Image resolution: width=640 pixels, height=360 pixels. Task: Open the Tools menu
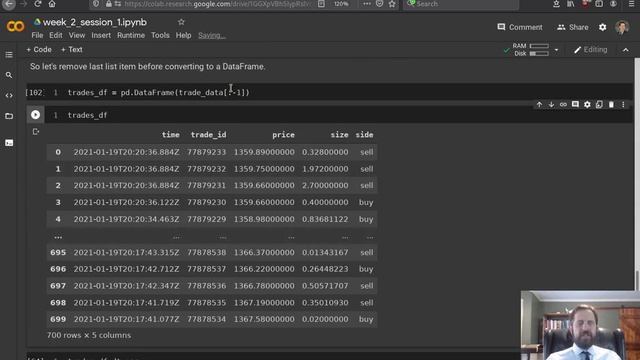(x=160, y=36)
